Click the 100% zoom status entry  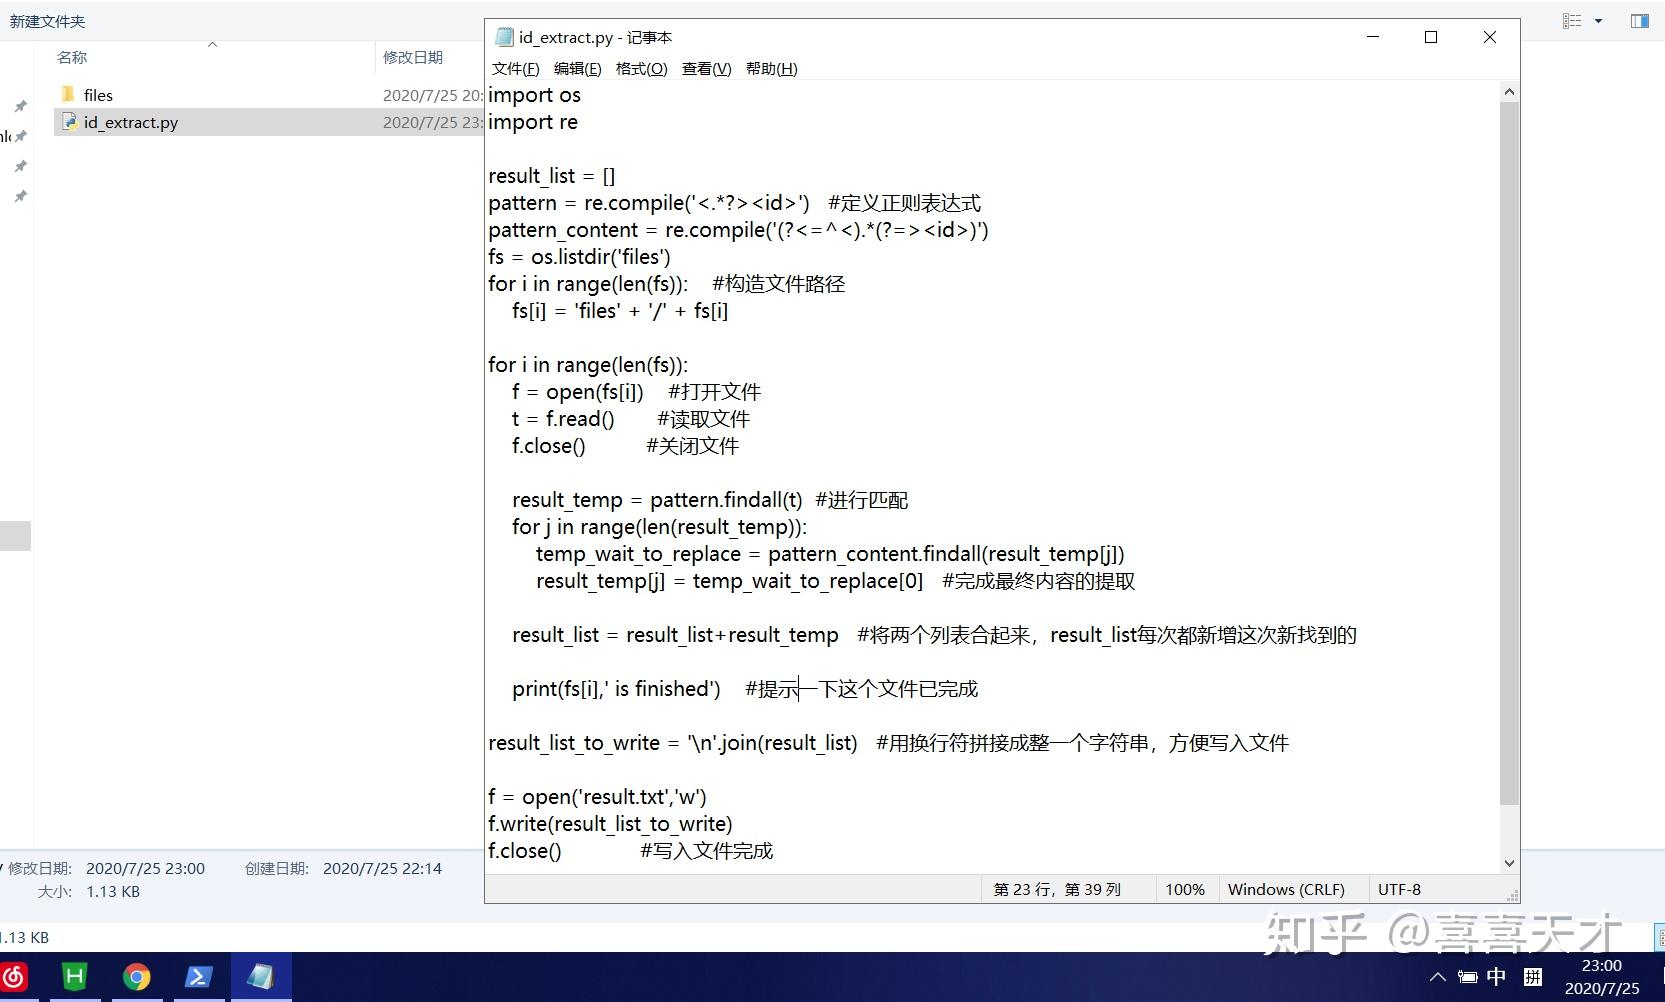(1185, 889)
